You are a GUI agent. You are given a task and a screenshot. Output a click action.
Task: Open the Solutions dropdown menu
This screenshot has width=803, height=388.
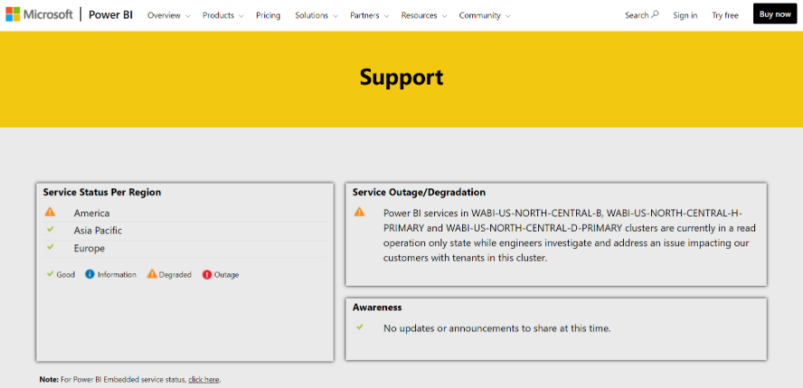[x=316, y=15]
